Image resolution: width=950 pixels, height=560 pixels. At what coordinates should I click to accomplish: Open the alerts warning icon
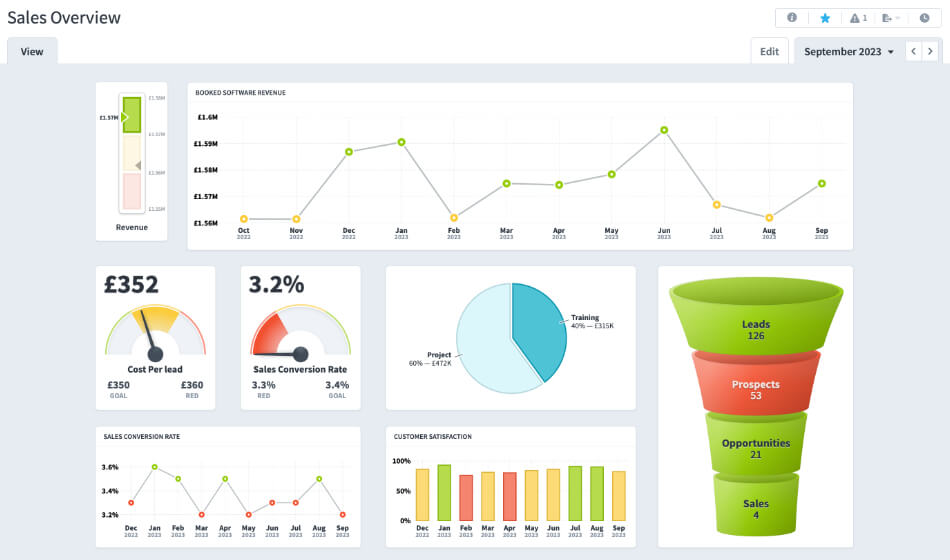[857, 18]
